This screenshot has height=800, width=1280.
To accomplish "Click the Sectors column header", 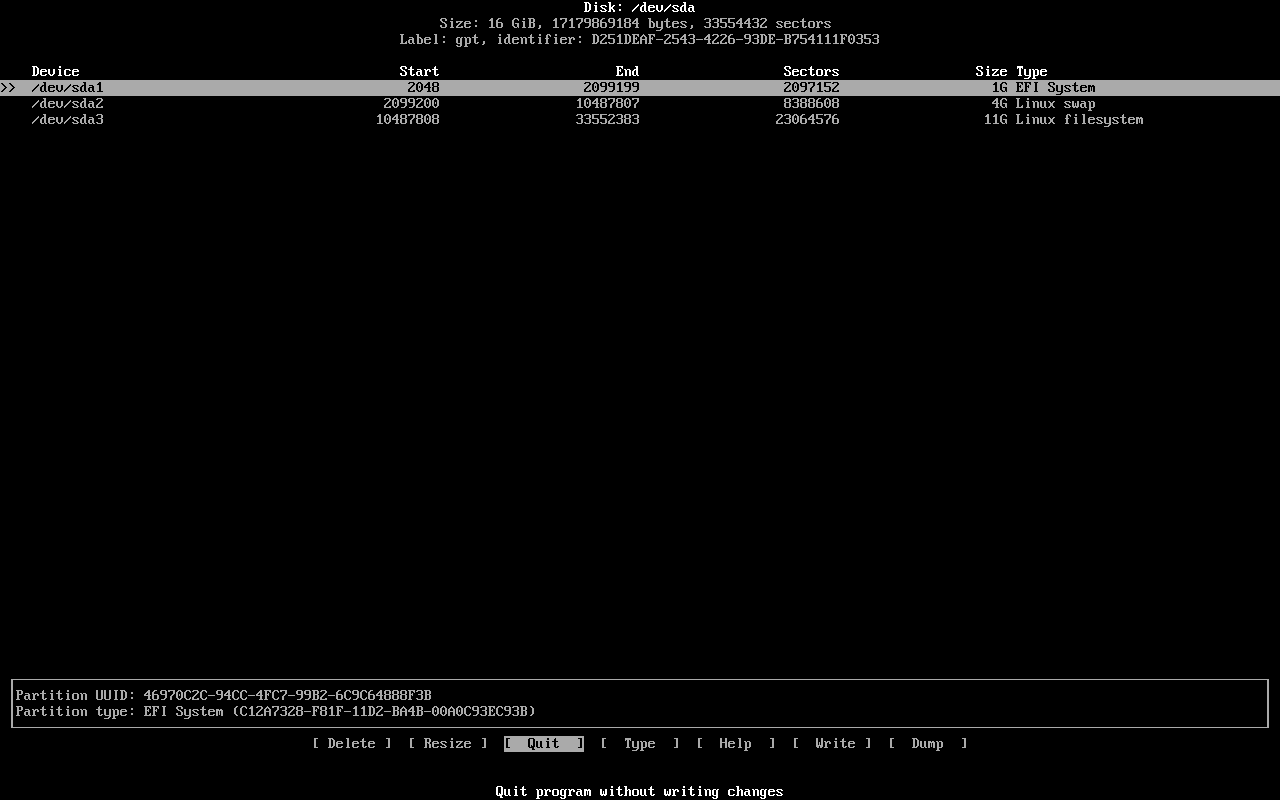I will tap(811, 71).
